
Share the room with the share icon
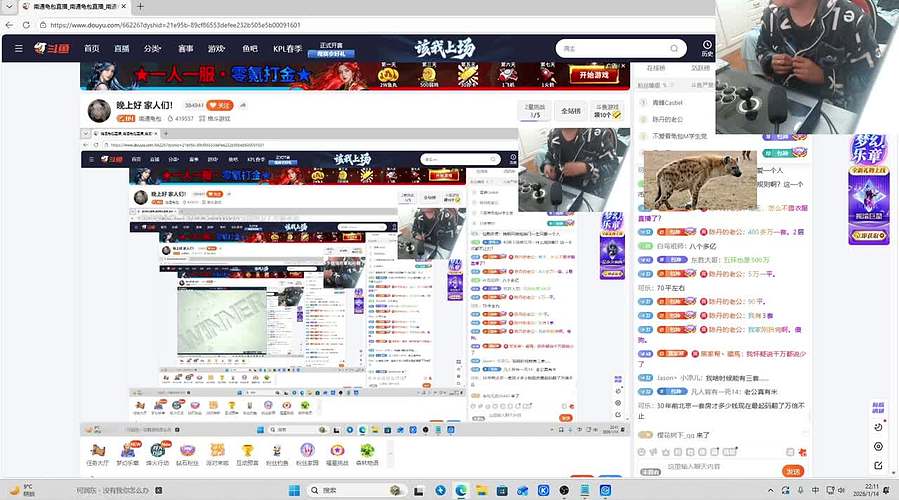click(243, 105)
